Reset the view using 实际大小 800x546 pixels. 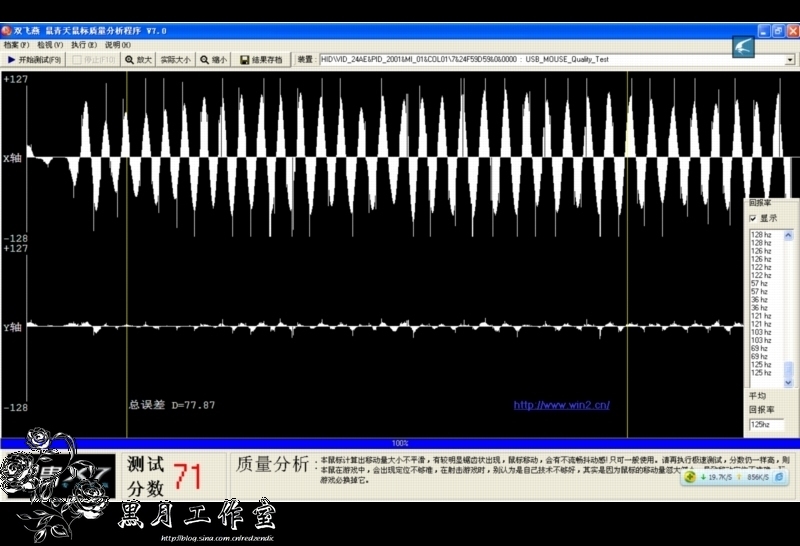click(x=176, y=60)
